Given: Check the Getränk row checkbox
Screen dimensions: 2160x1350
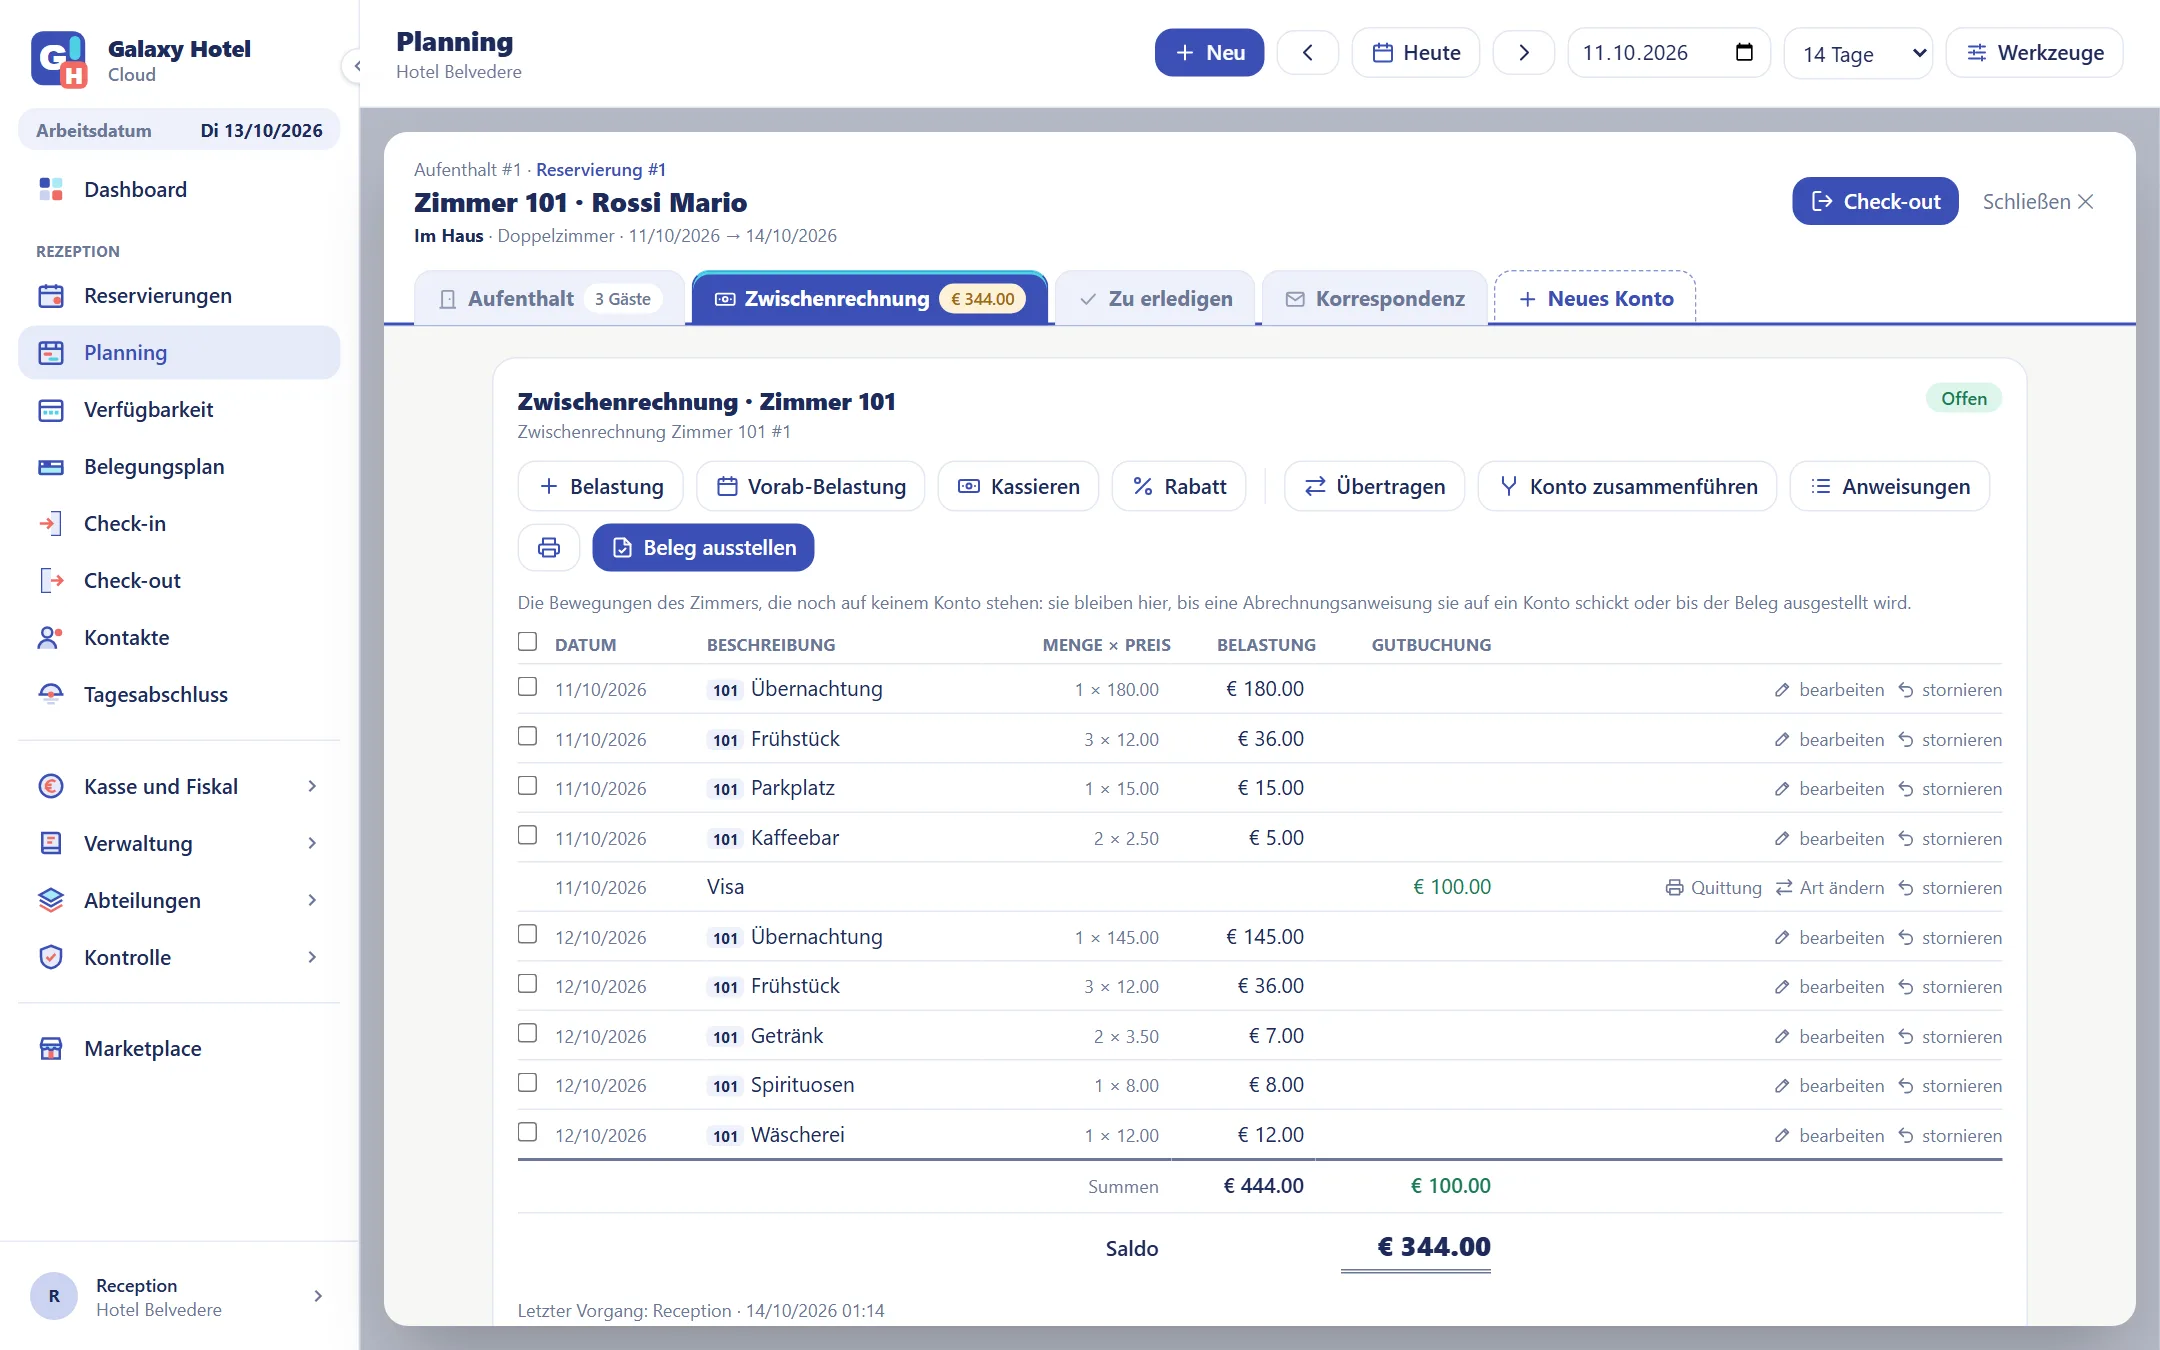Looking at the screenshot, I should (527, 1033).
